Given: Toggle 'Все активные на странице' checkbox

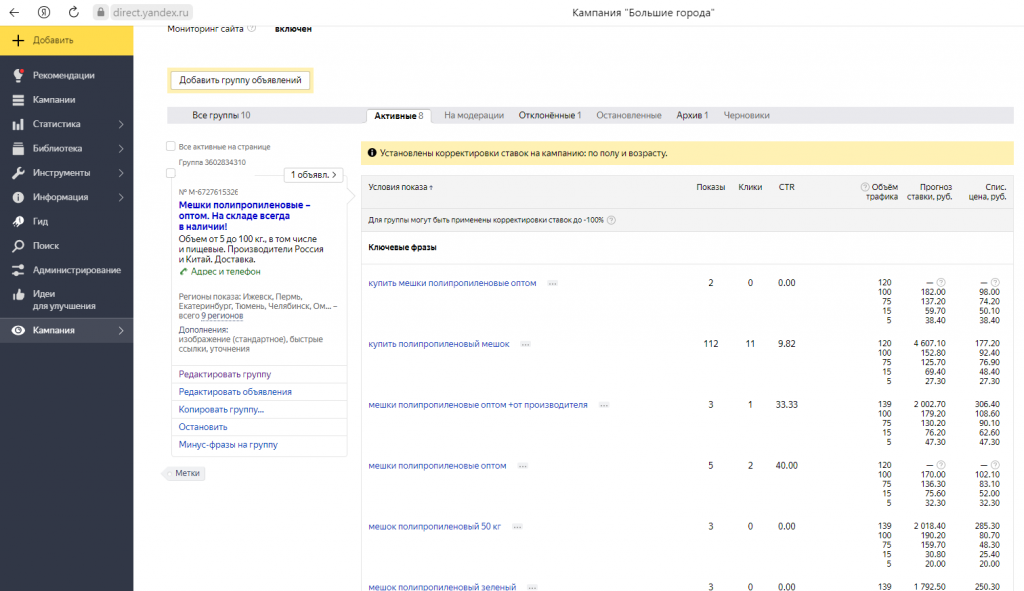Looking at the screenshot, I should tap(170, 146).
